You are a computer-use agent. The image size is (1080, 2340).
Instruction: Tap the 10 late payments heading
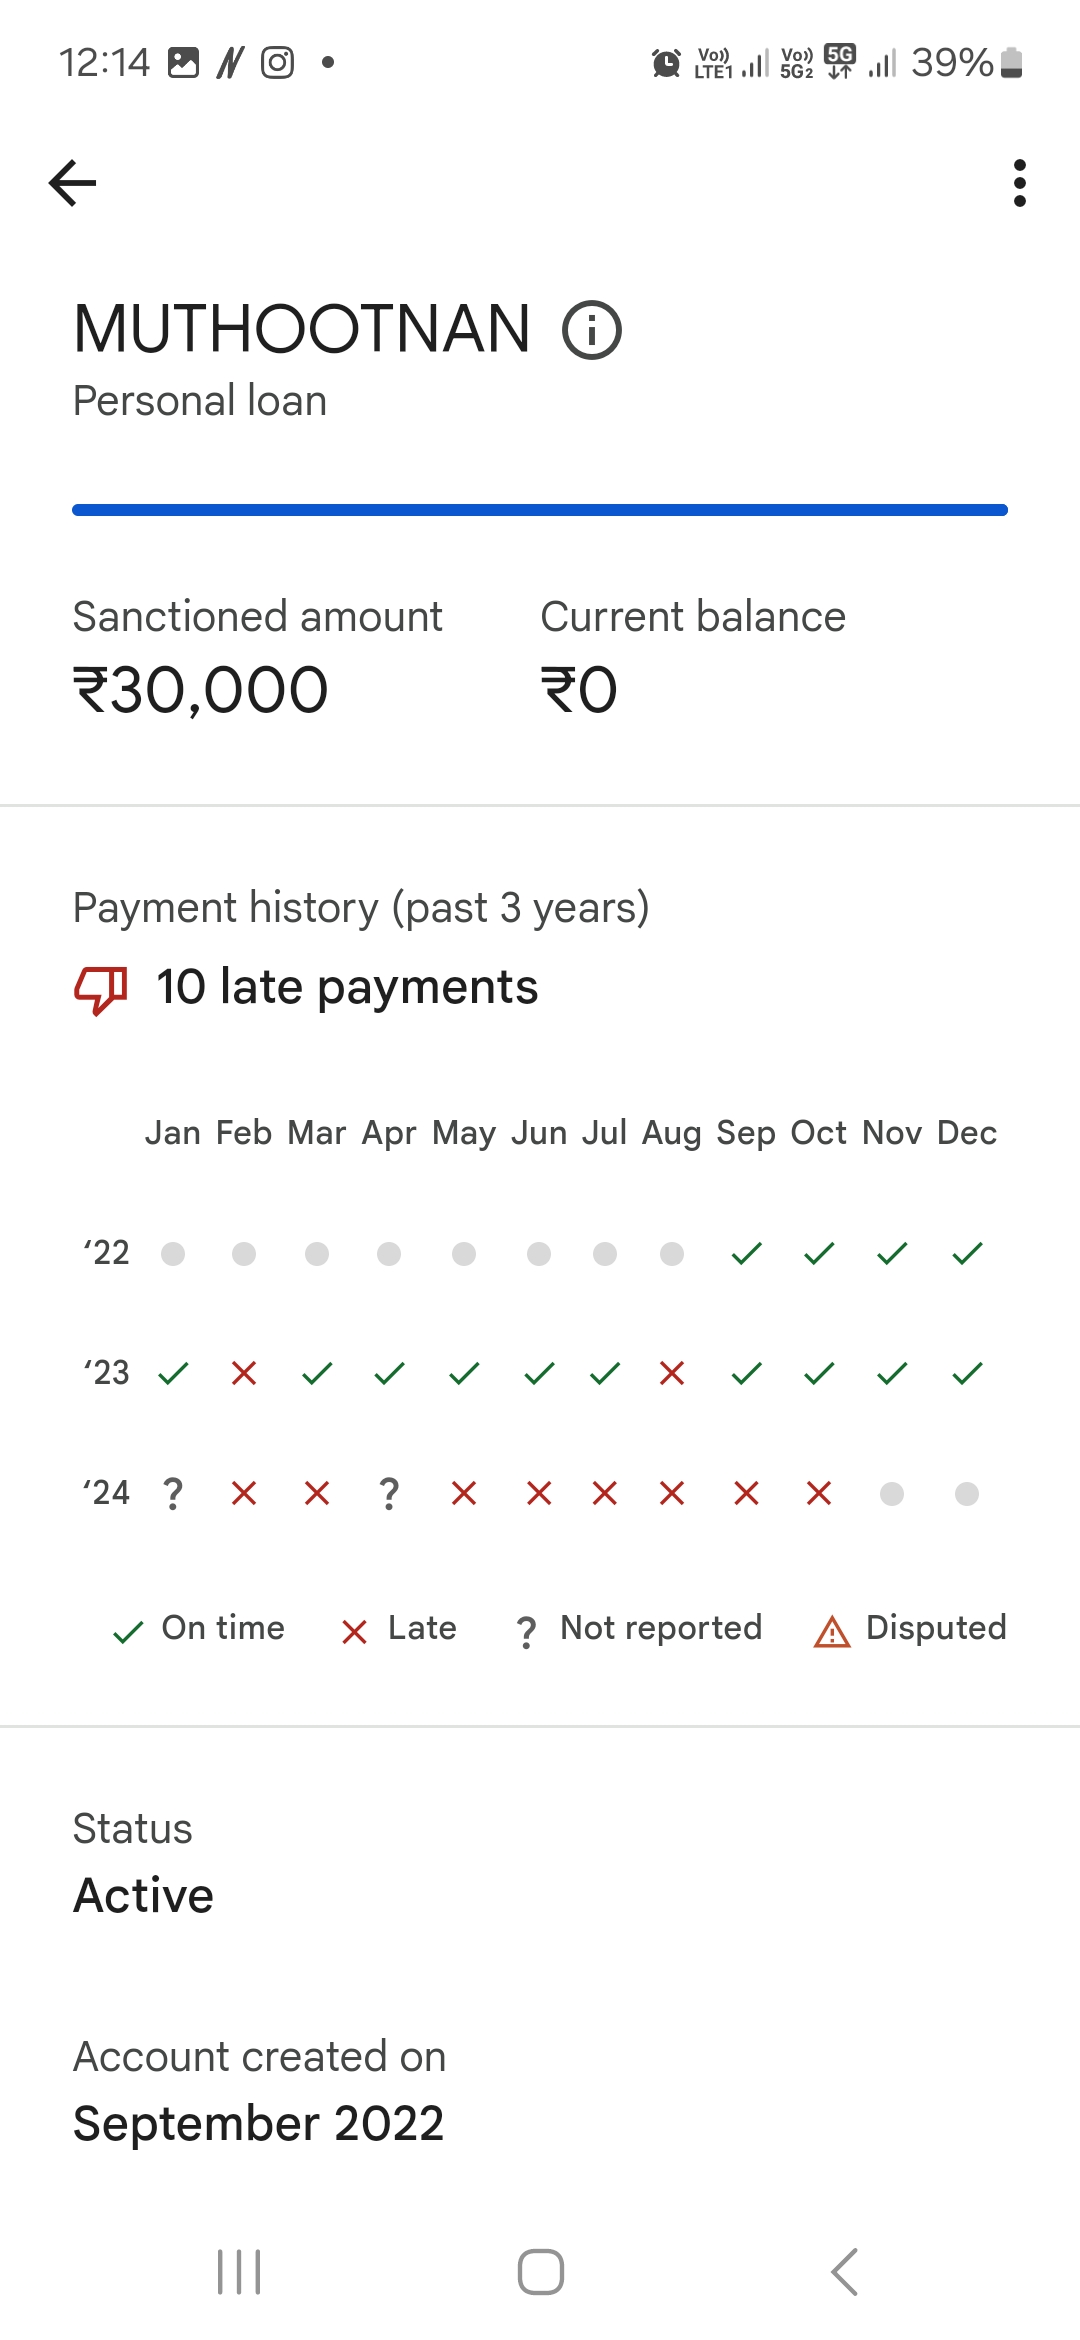[x=347, y=987]
